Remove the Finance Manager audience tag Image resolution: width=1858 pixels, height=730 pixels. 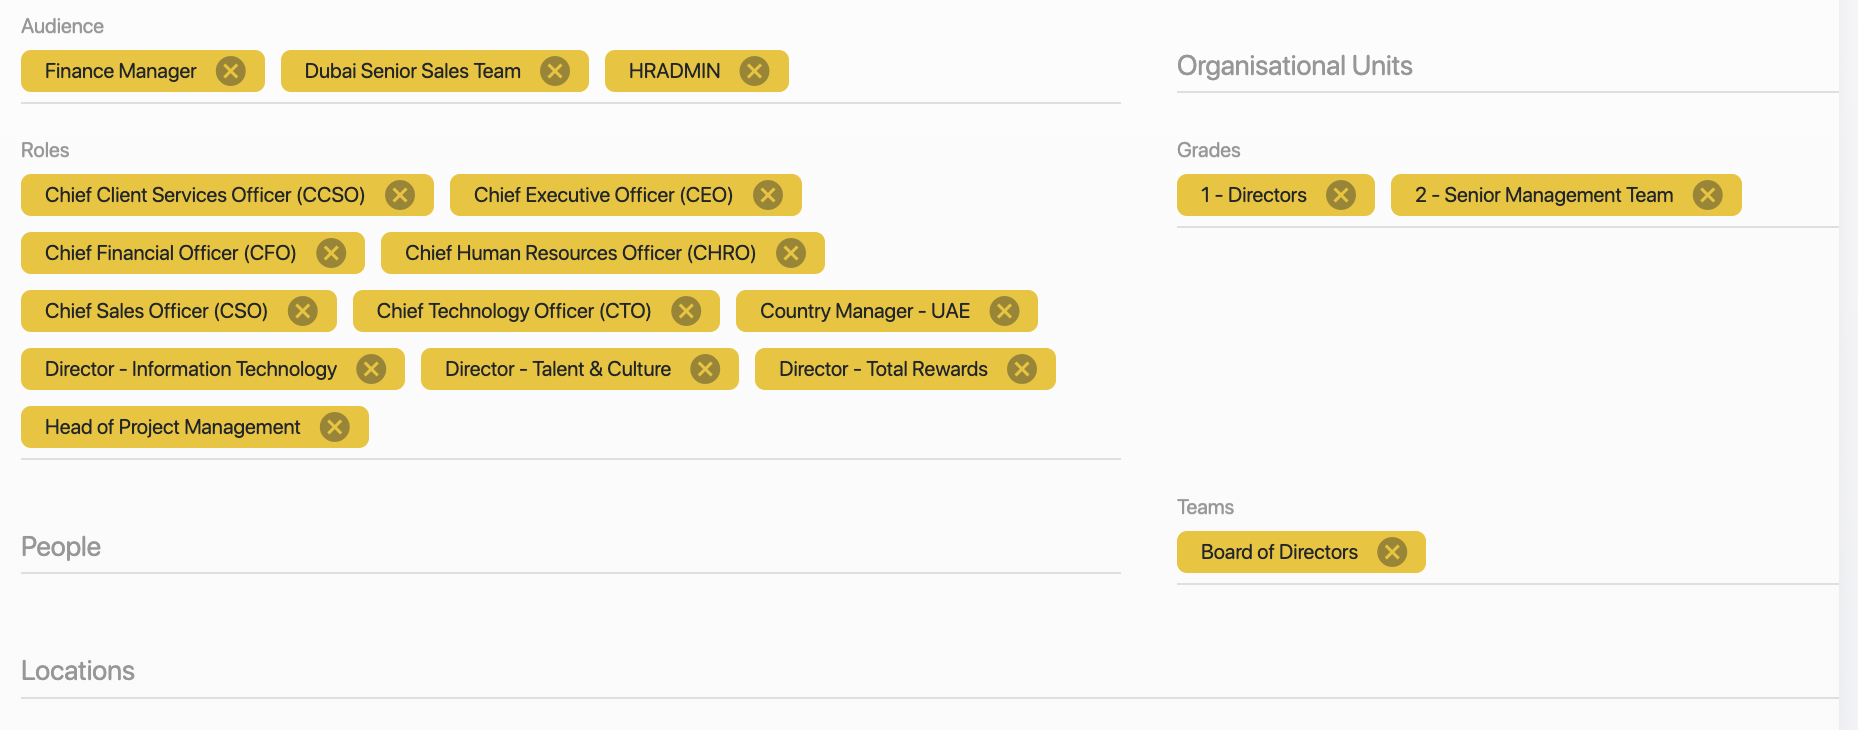click(x=231, y=71)
